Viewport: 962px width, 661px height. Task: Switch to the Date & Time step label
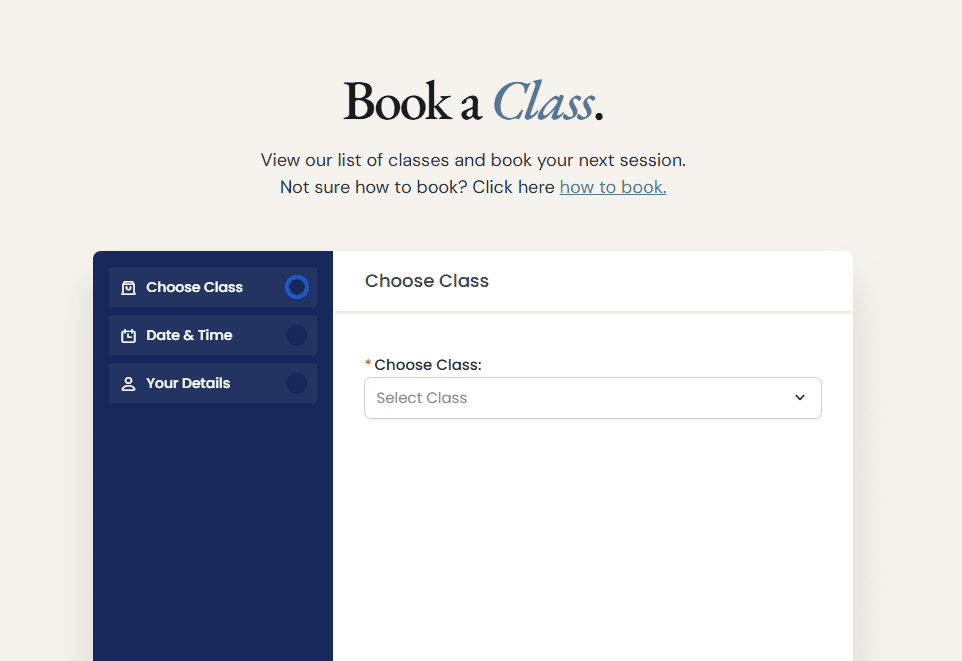189,336
